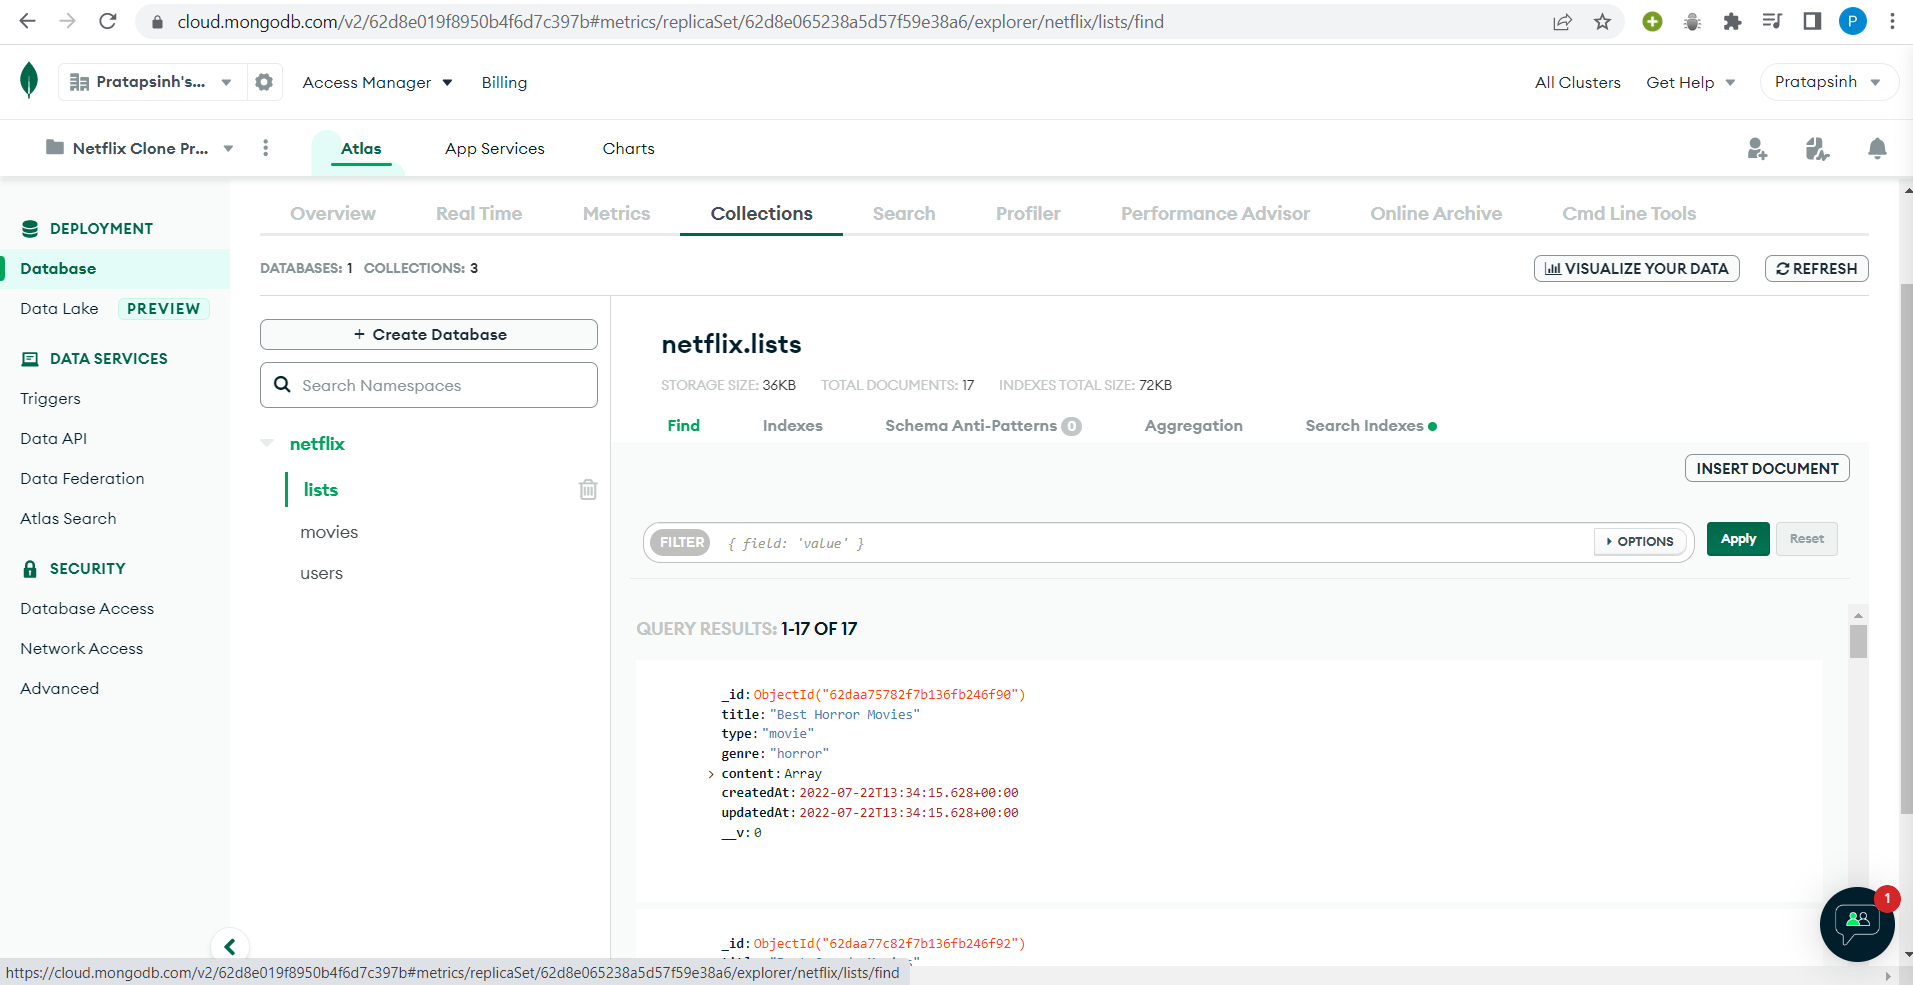Expand the filter OPTIONS panel

coord(1639,541)
